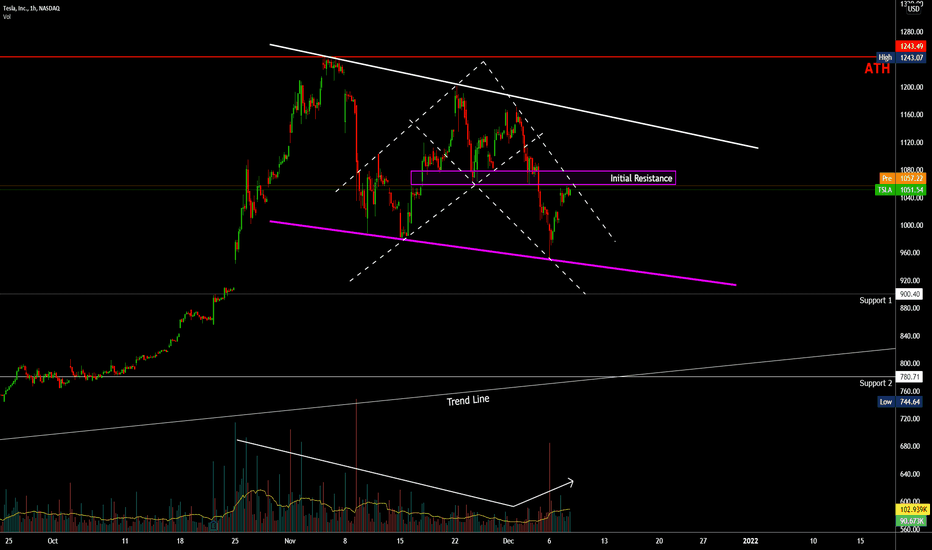
Task: Click the 'Tesla, Inc., 1h, NASDAQ' chart title
Action: click(32, 8)
